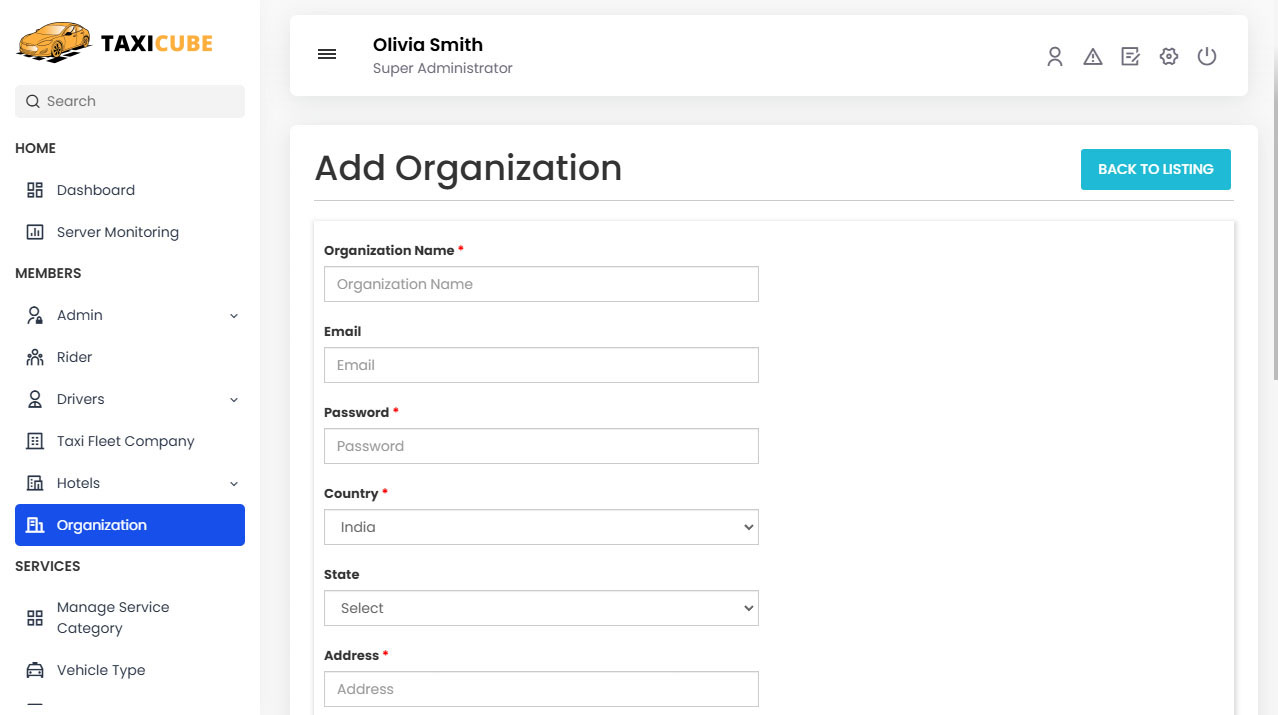Click inside the Organization Name field
Screen dimensions: 1278x715
(540, 284)
